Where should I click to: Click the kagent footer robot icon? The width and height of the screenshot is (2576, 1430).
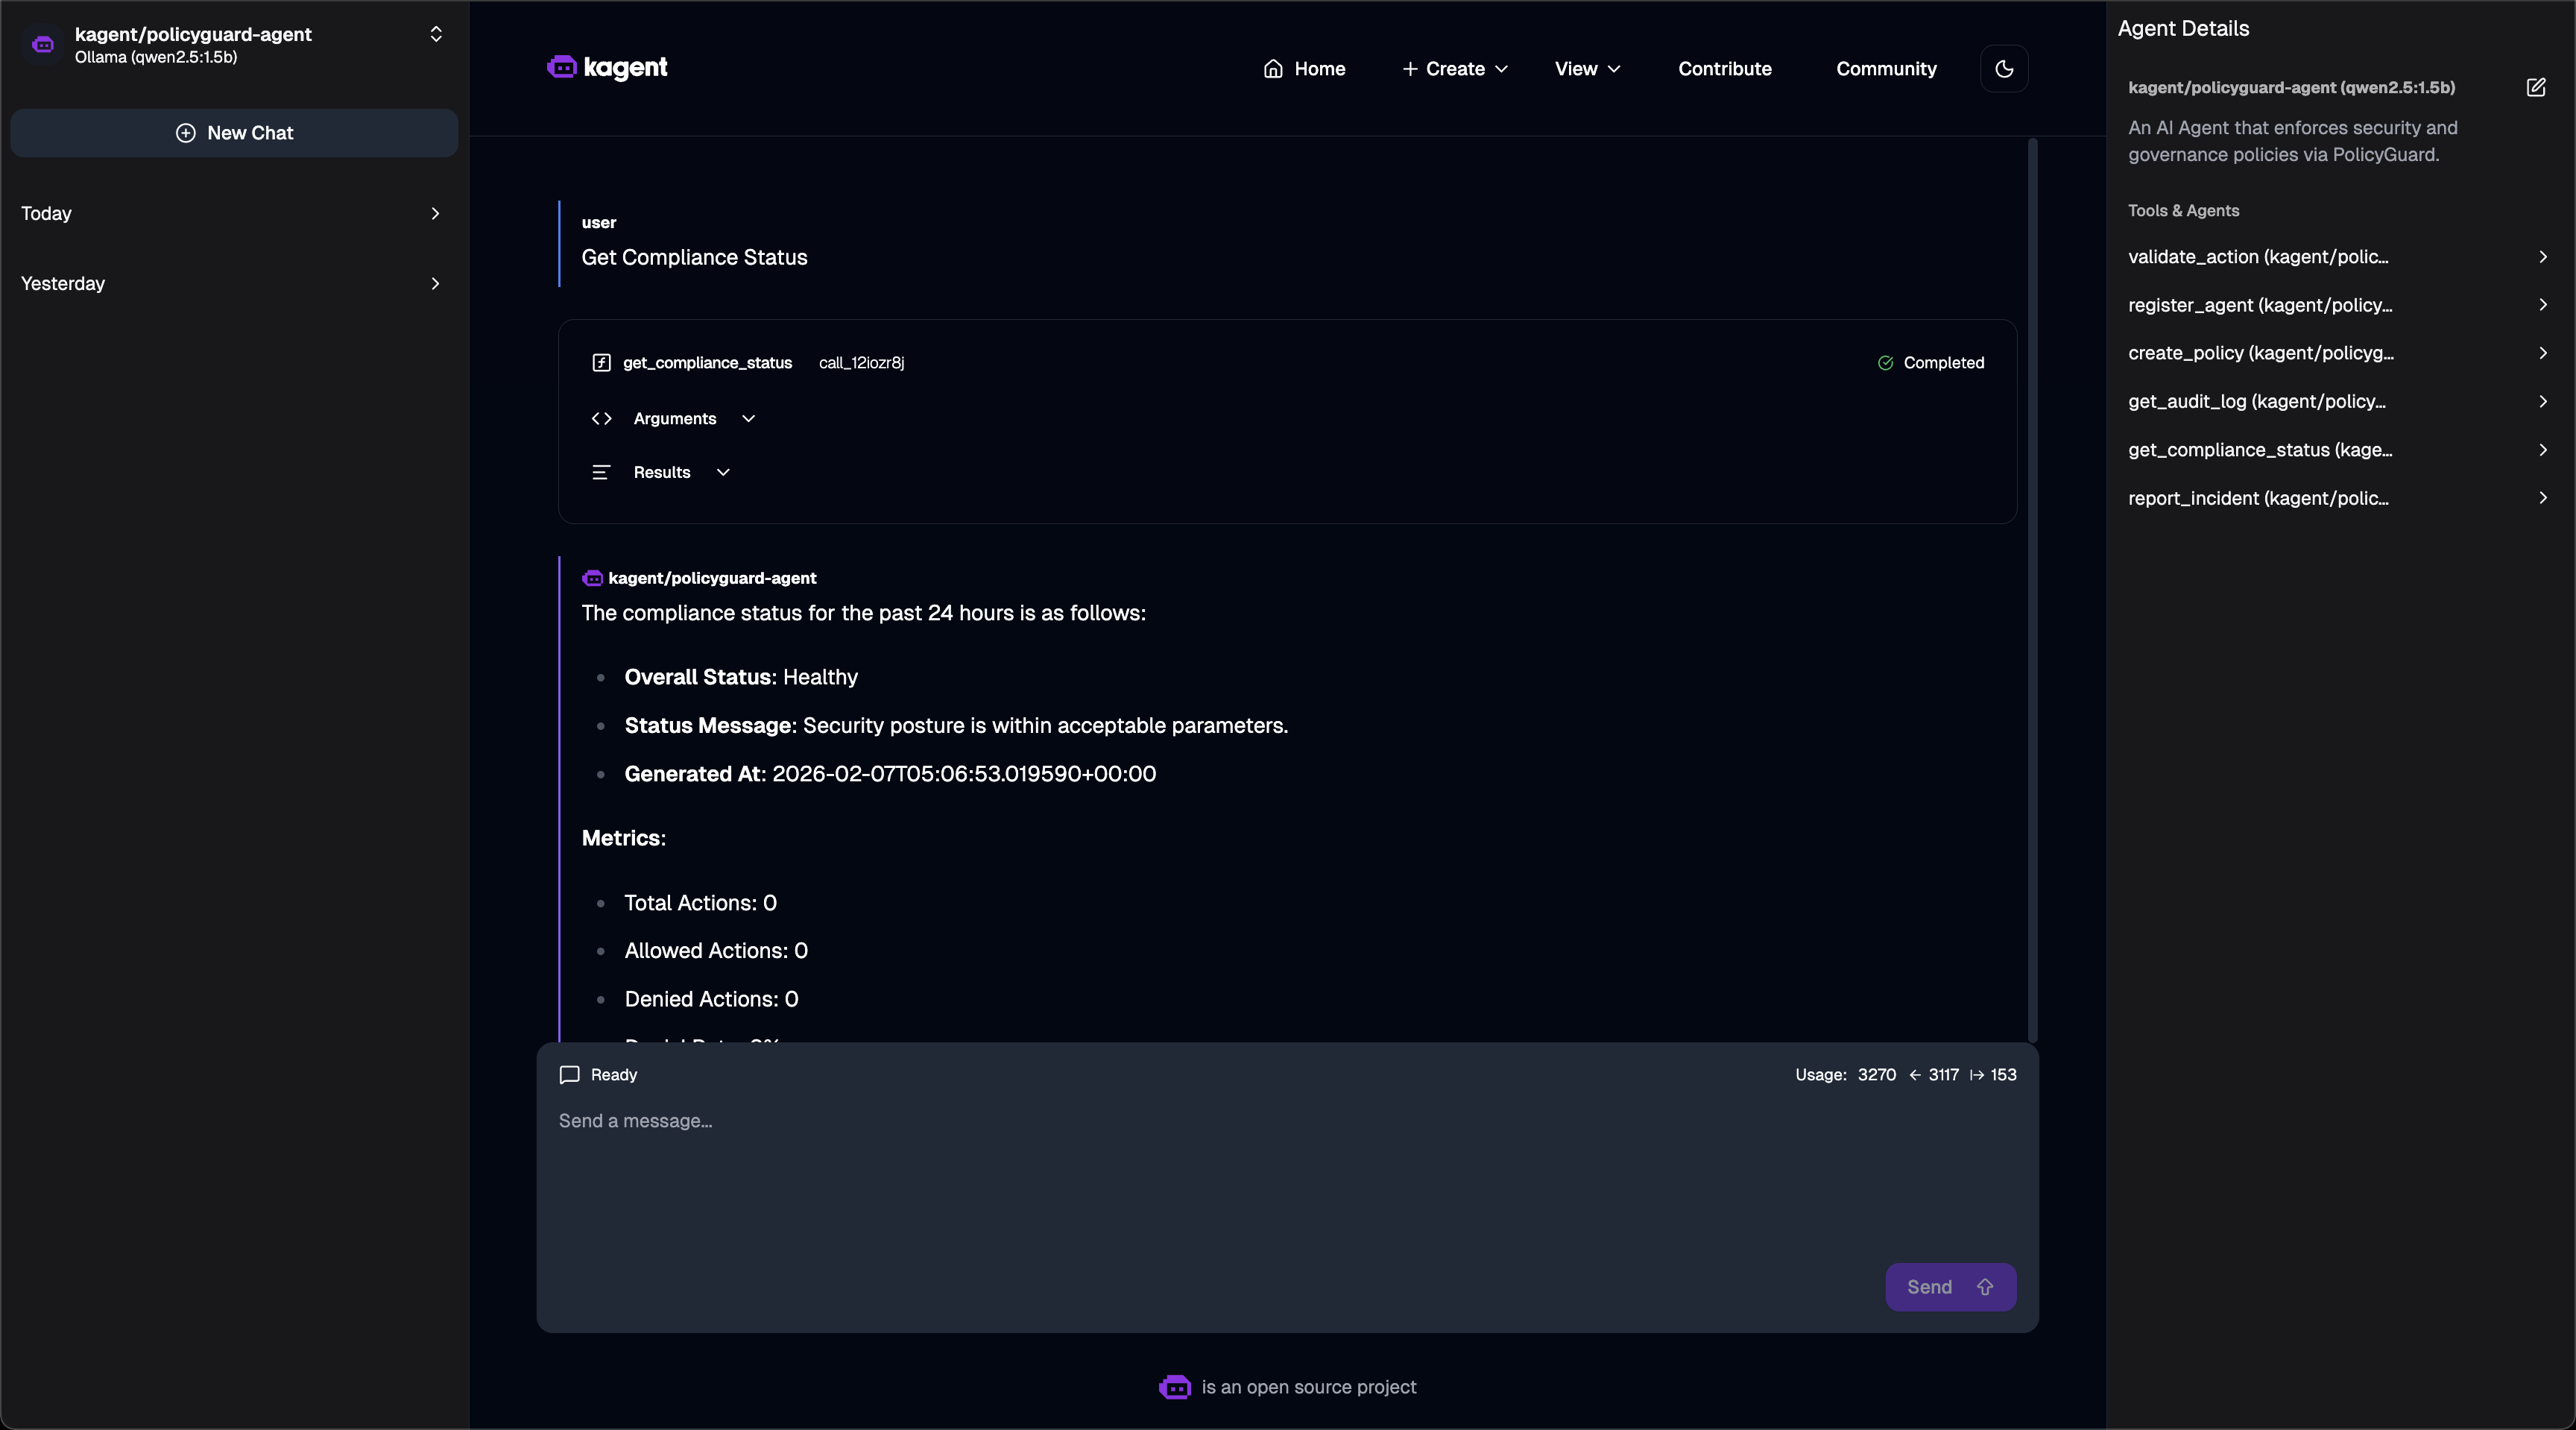click(1174, 1387)
